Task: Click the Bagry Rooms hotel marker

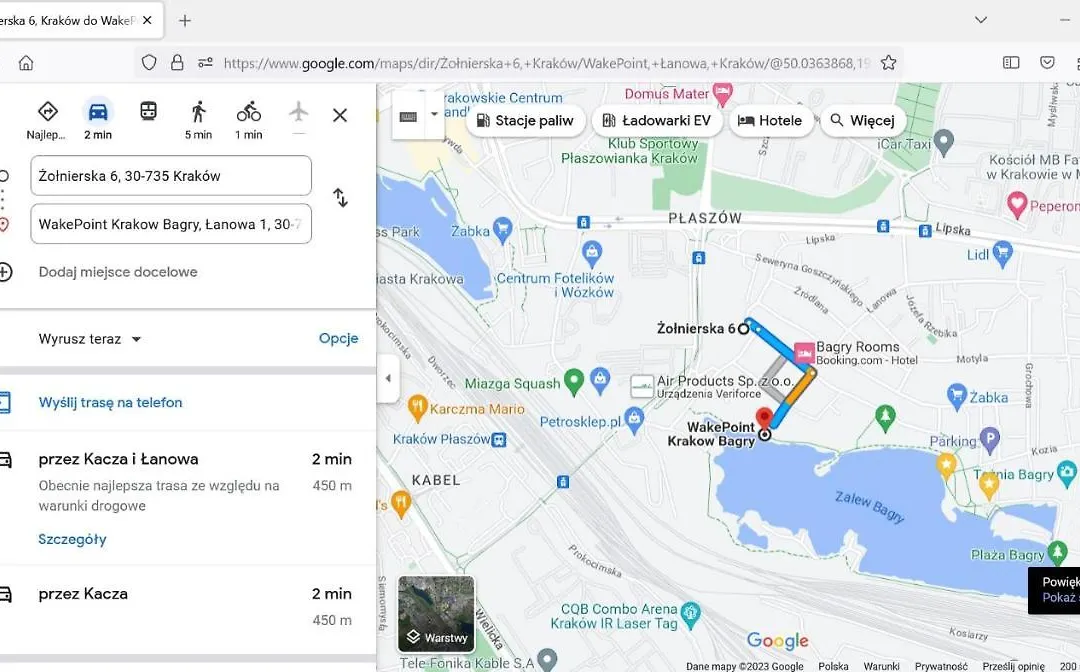Action: (x=804, y=353)
